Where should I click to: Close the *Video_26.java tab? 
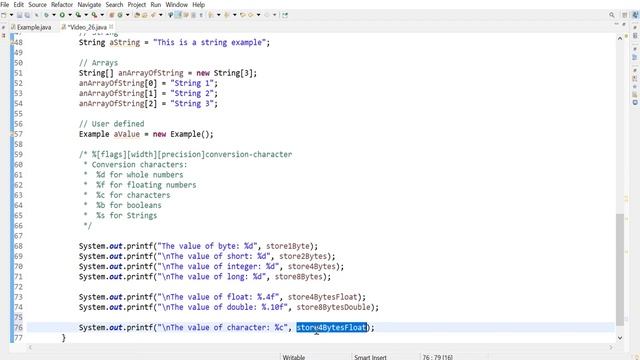click(111, 27)
